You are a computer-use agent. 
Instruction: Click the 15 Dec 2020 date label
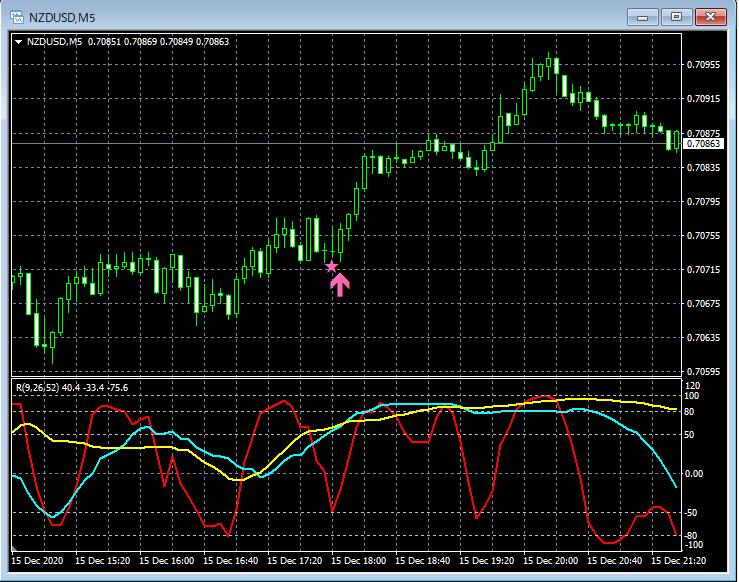pos(40,560)
